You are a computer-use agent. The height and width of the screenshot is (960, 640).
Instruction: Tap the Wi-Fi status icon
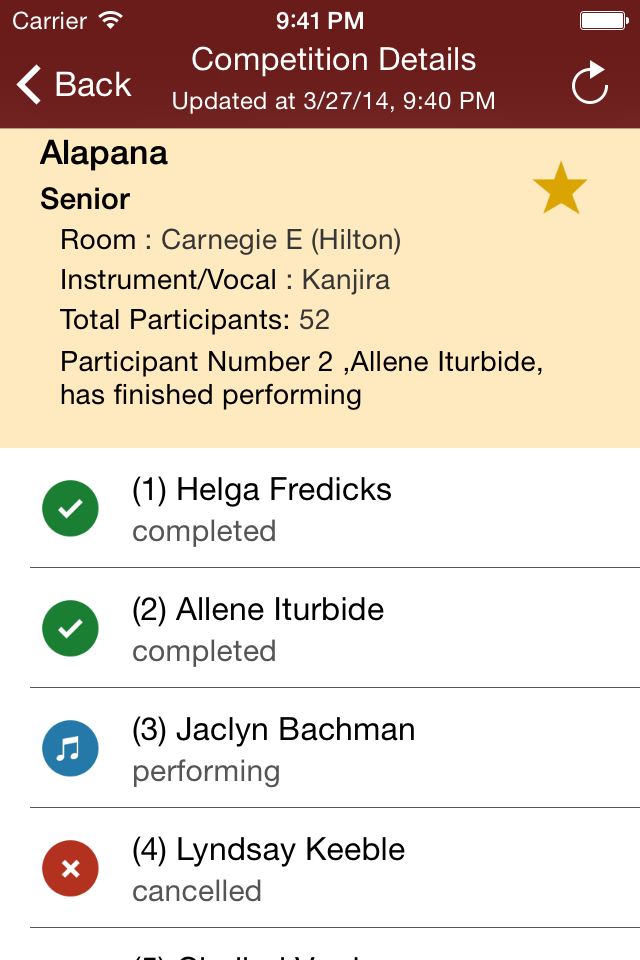point(111,20)
